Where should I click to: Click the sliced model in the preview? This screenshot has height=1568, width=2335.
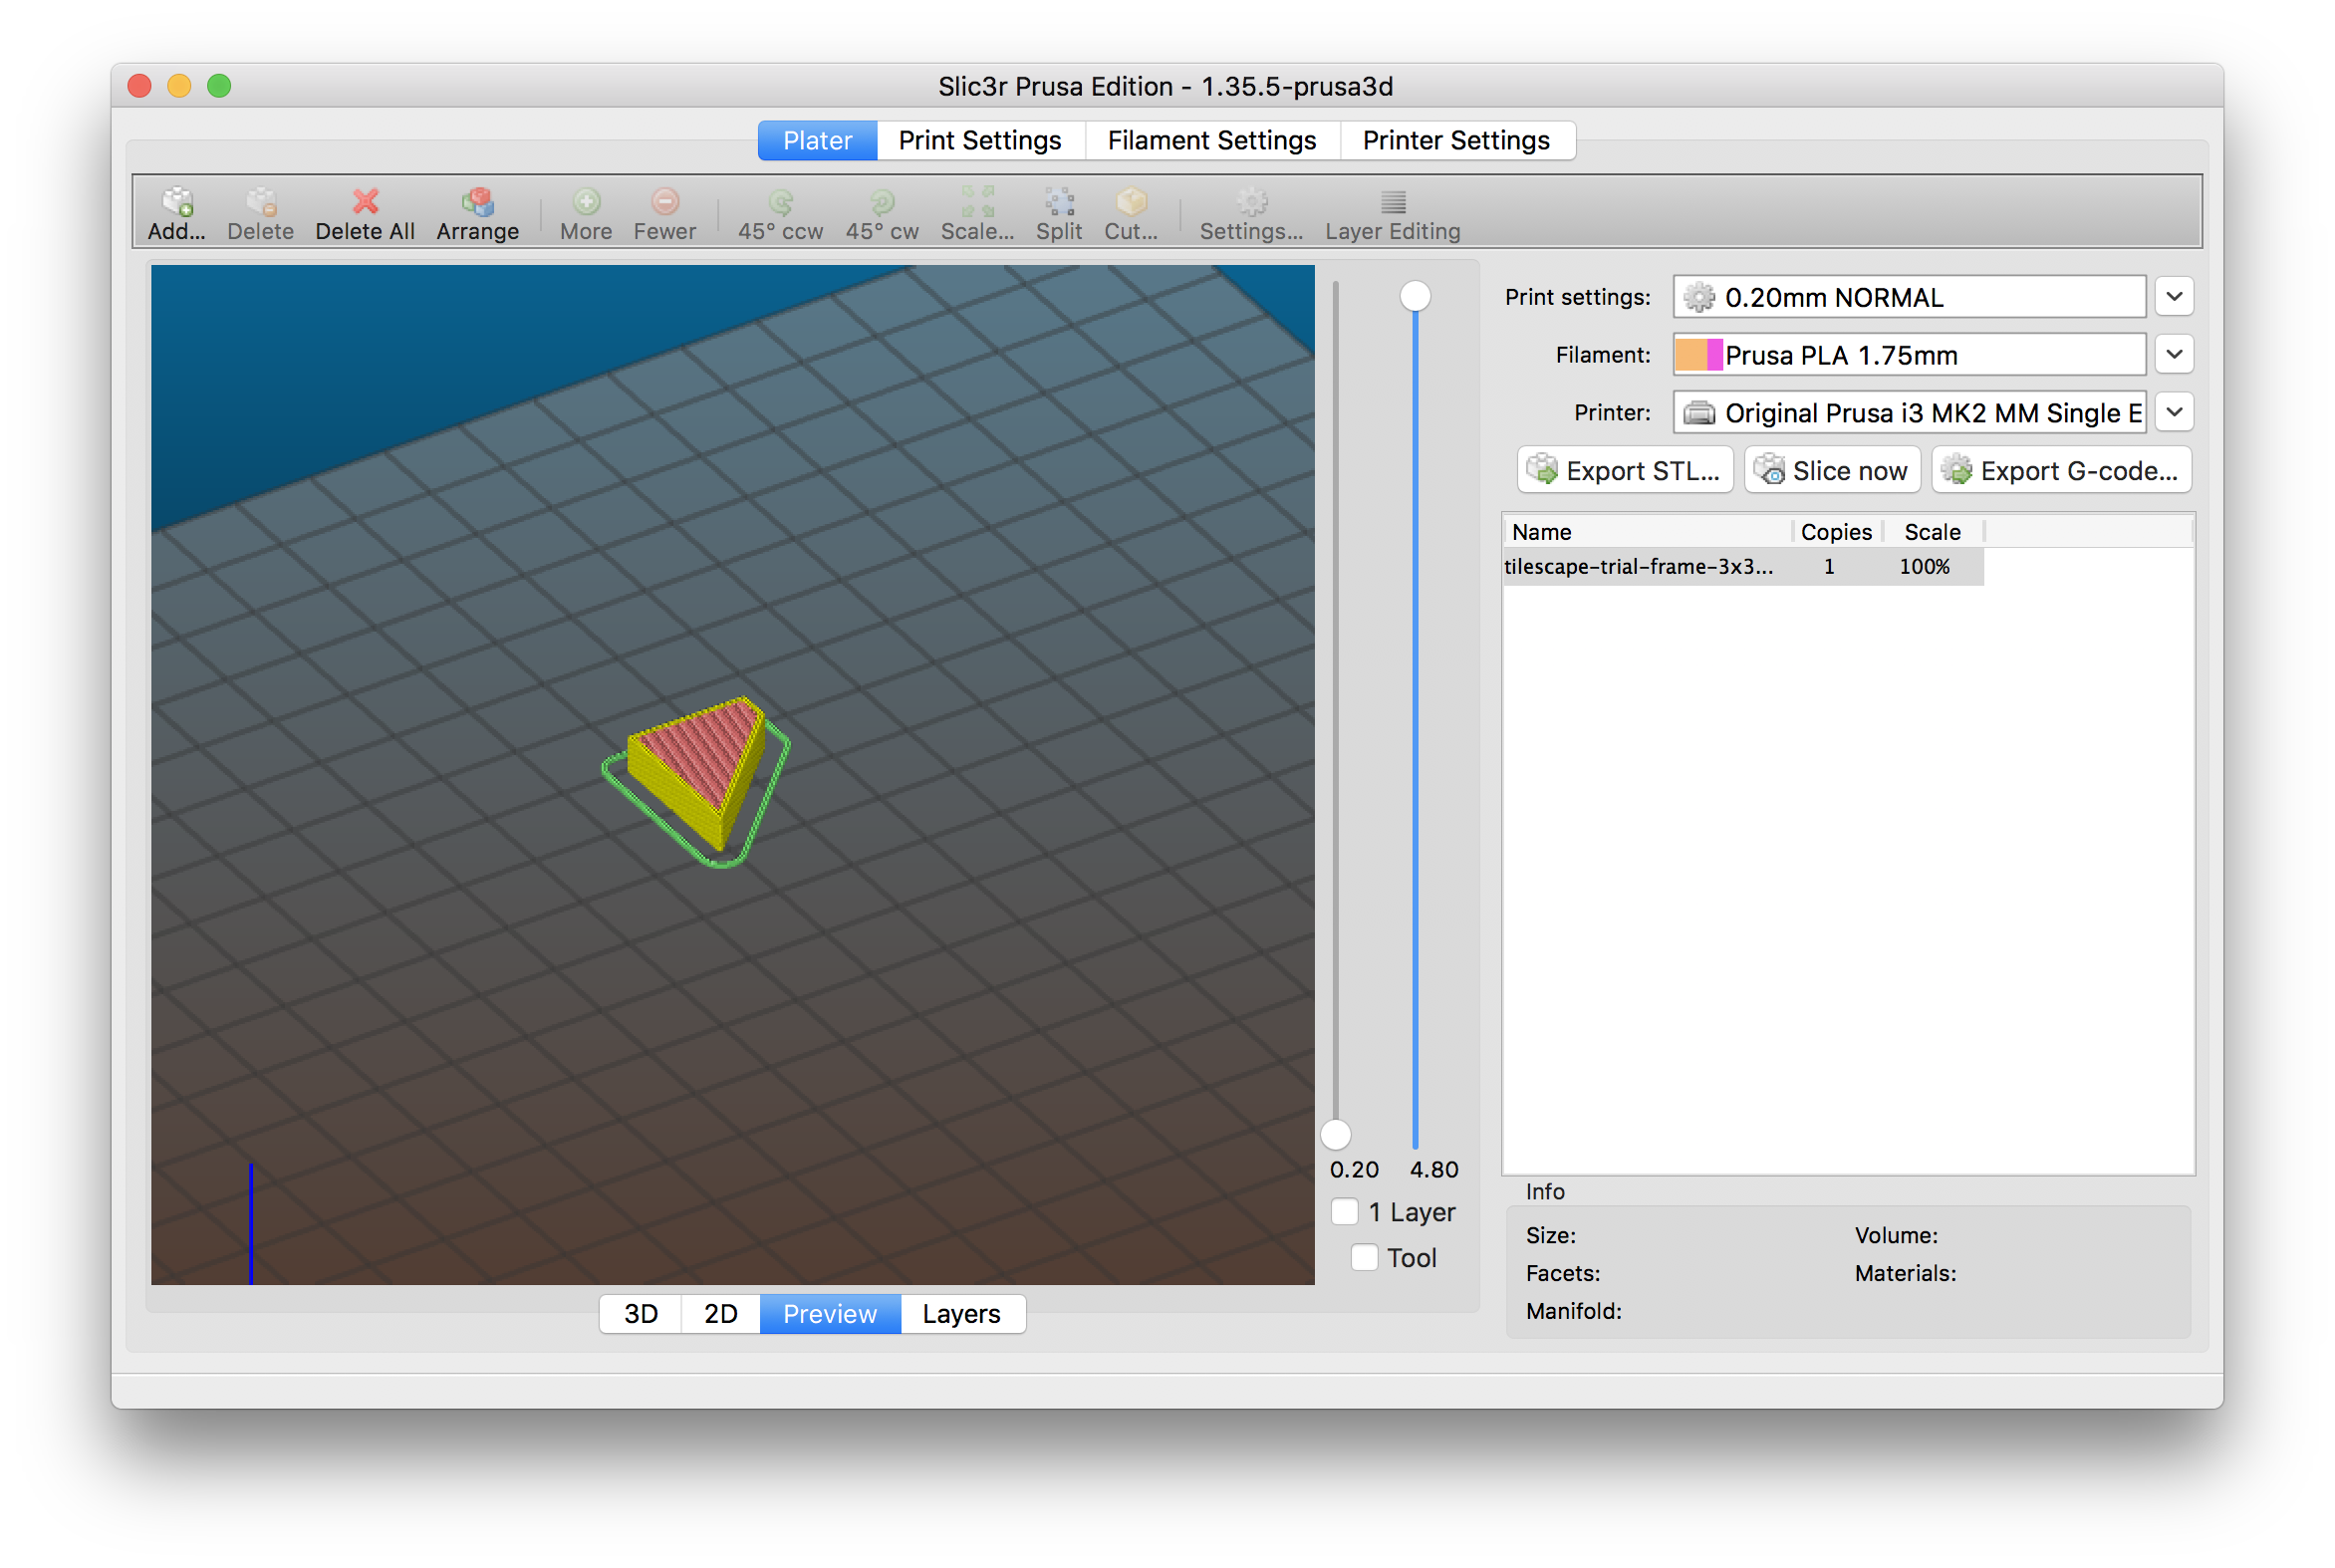700,773
